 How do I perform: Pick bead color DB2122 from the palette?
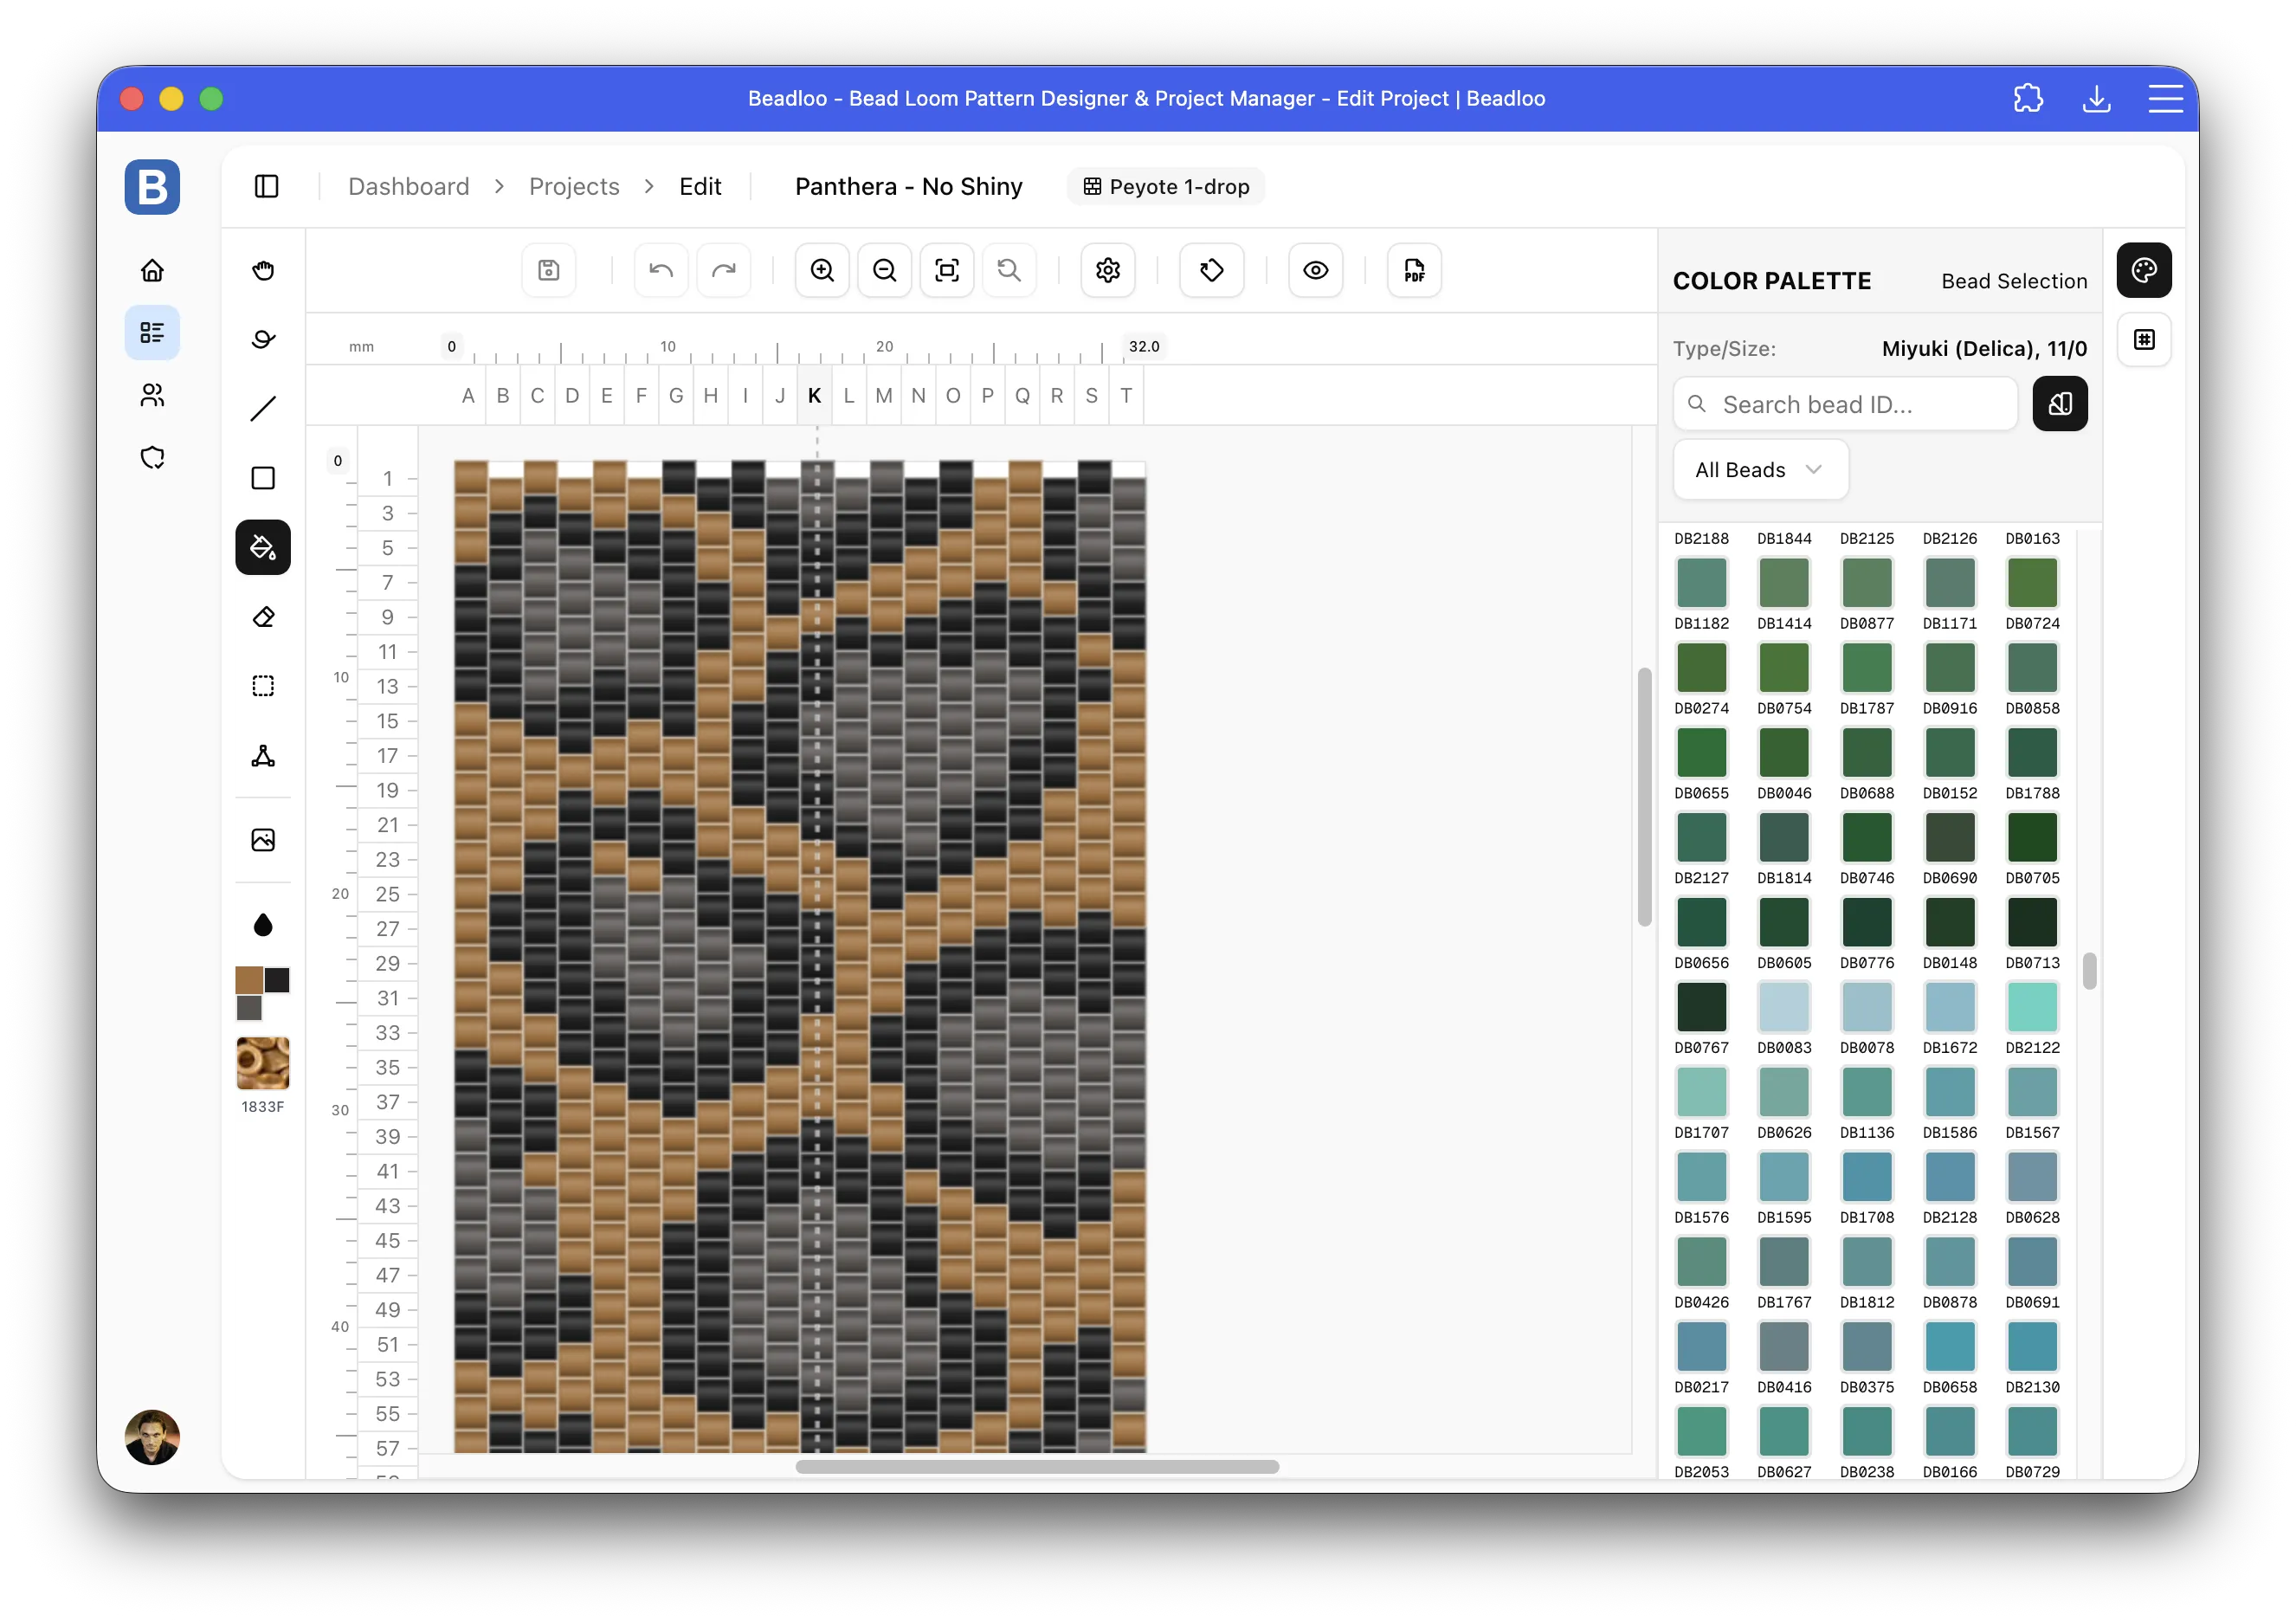[2032, 1007]
